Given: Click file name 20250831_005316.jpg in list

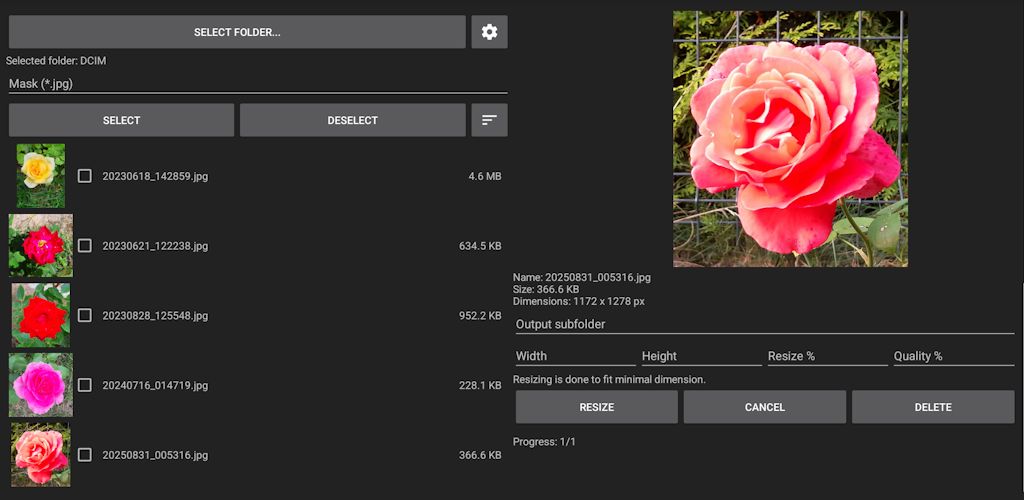Looking at the screenshot, I should (x=155, y=455).
